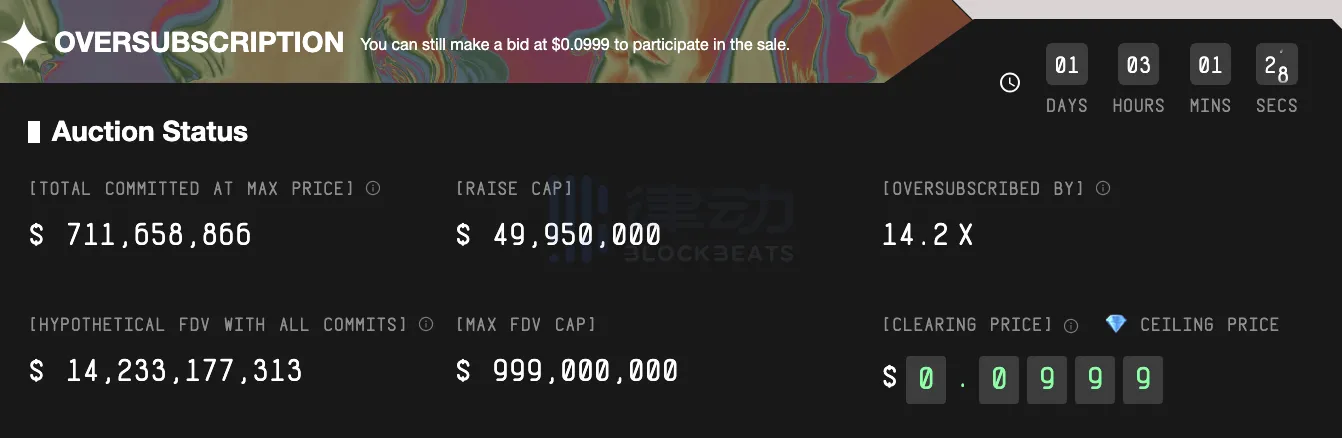Open info icon beside Oversubscribed By
Image resolution: width=1342 pixels, height=438 pixels.
pos(1103,188)
